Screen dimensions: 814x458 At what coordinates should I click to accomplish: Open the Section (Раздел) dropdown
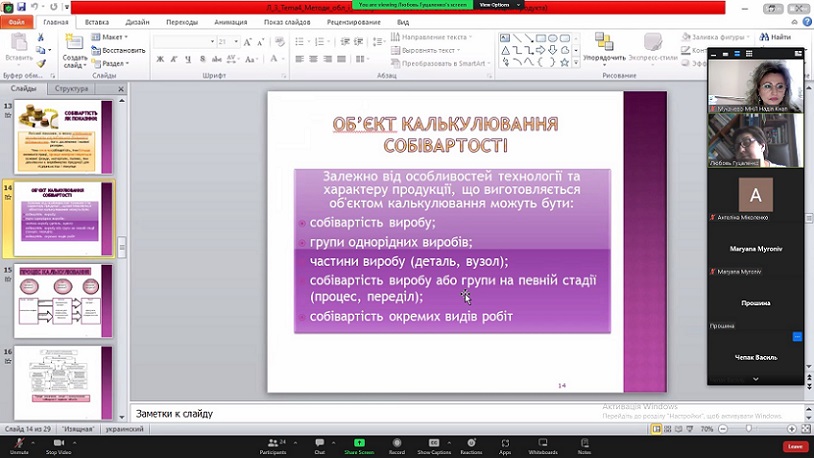click(111, 63)
